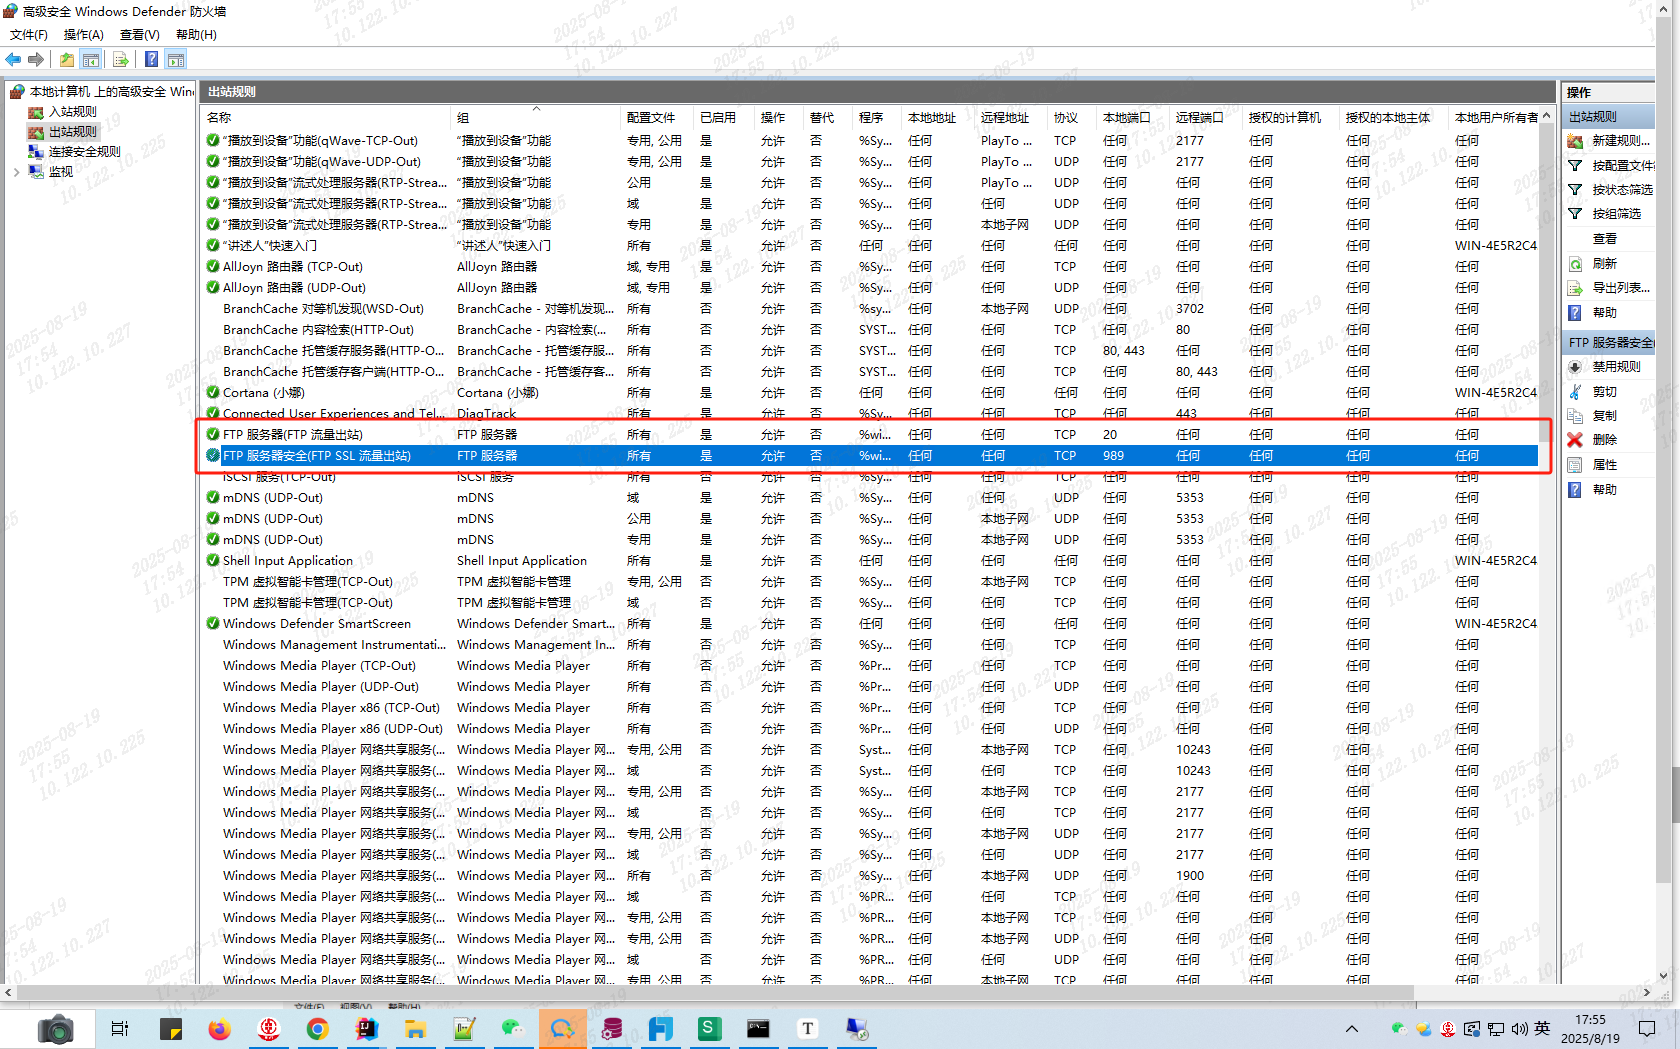Open File Explorer from the taskbar
1680x1049 pixels.
415,1028
